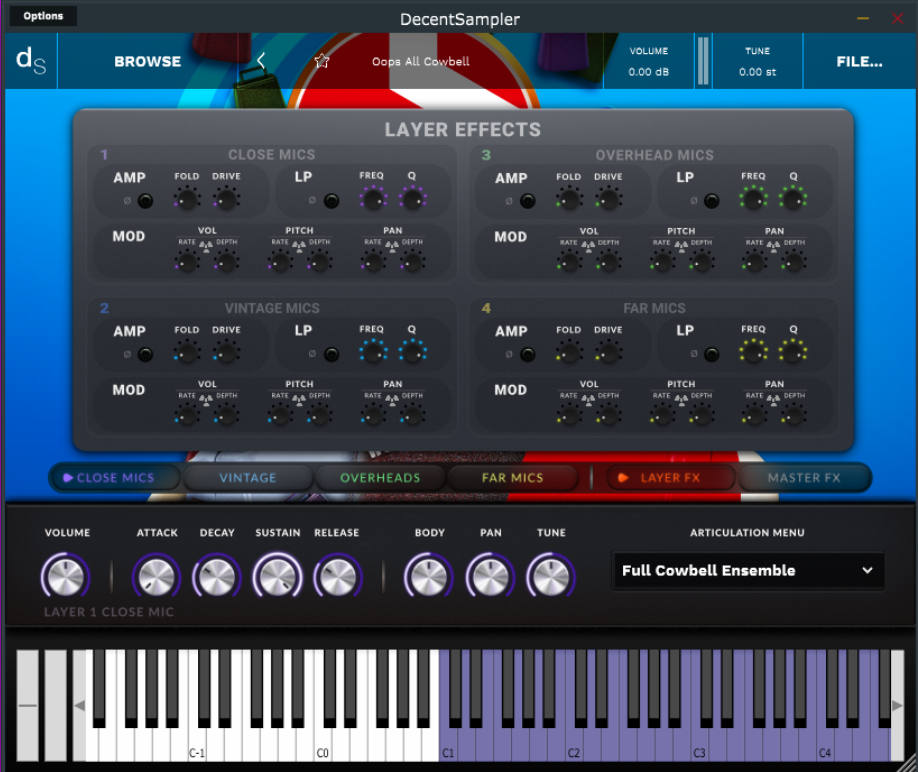The image size is (918, 772).
Task: Click the keyboard left scroll arrow
Action: (x=80, y=703)
